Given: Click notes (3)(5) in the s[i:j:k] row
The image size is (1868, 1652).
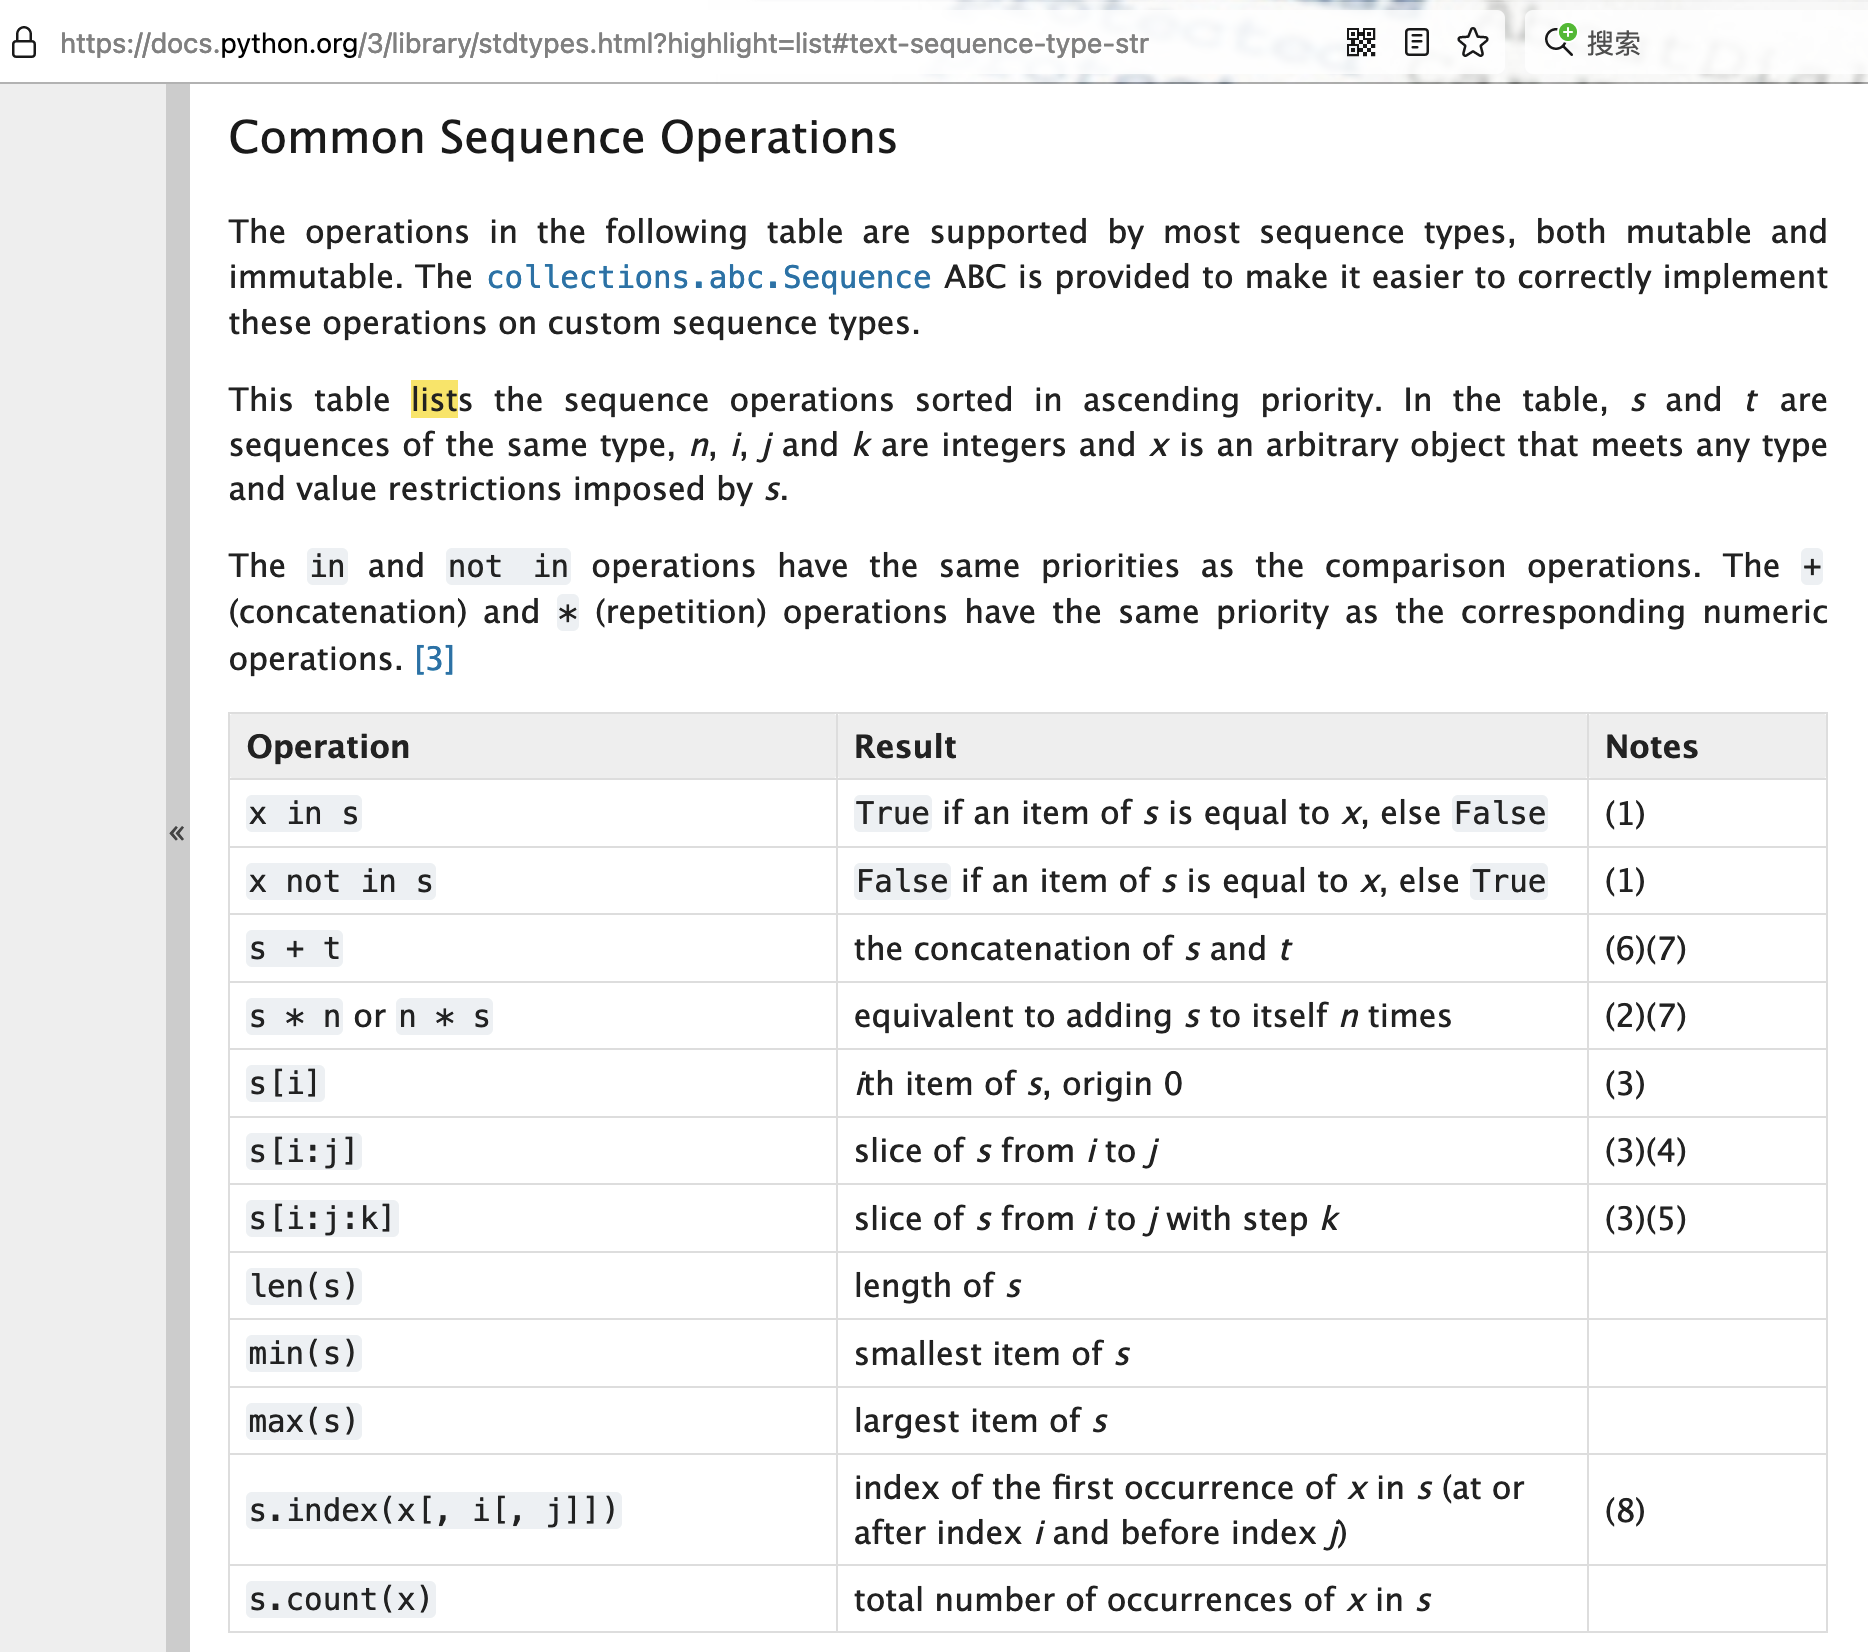Looking at the screenshot, I should coord(1646,1218).
